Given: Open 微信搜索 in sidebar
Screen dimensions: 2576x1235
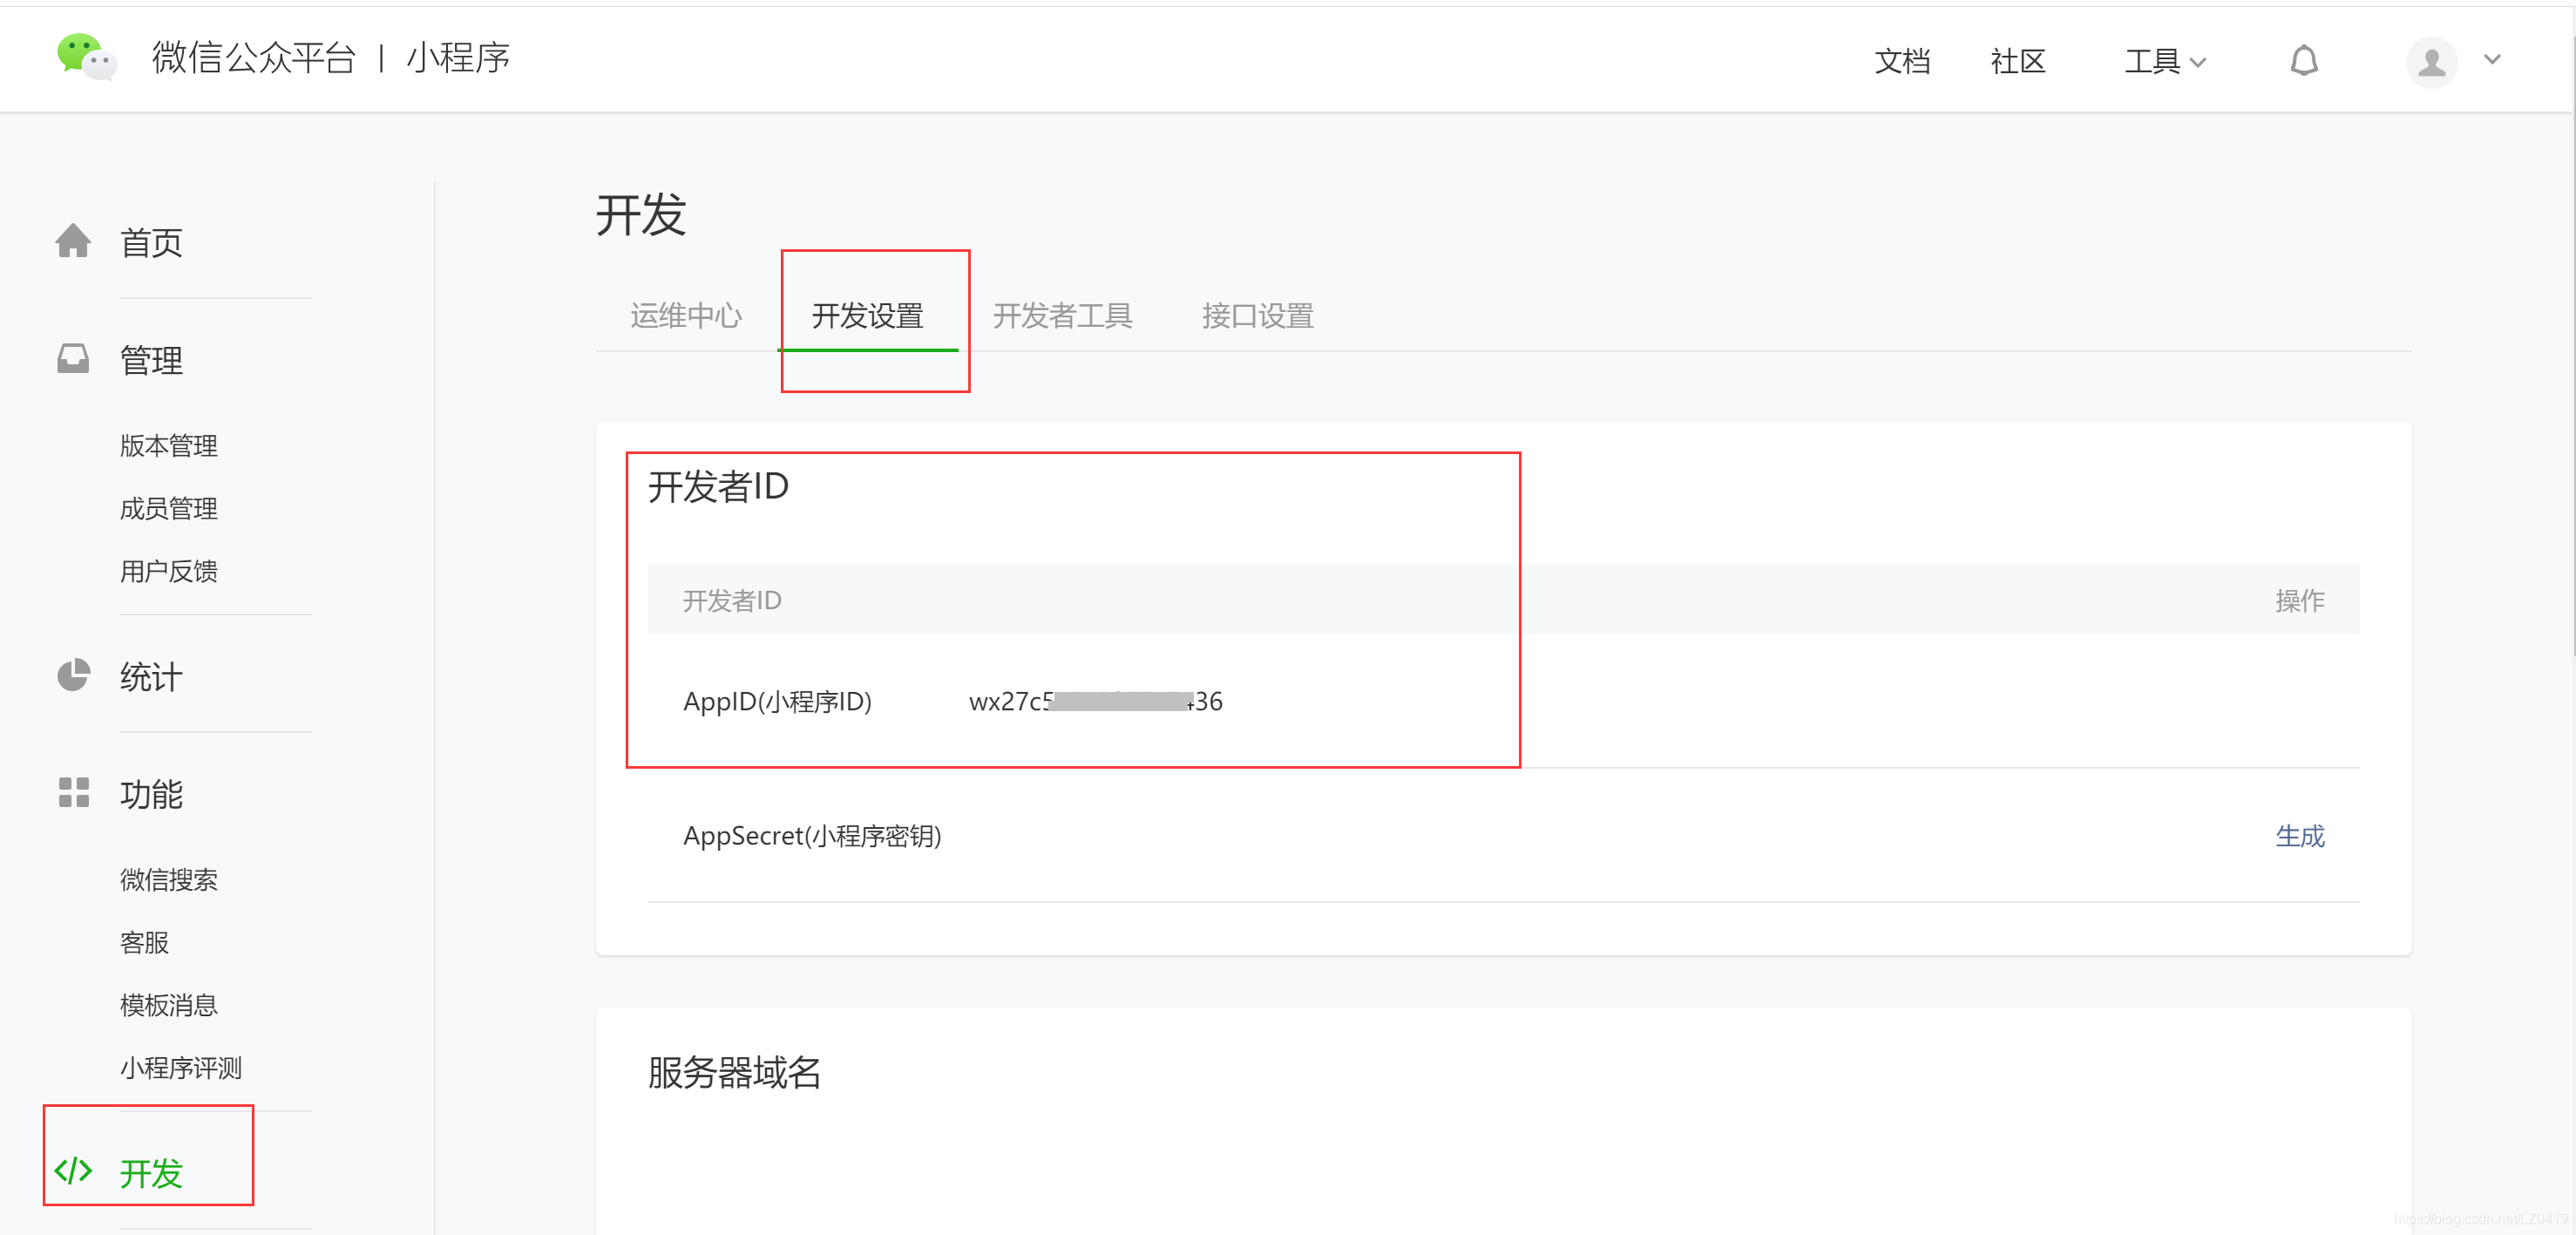Looking at the screenshot, I should point(168,880).
